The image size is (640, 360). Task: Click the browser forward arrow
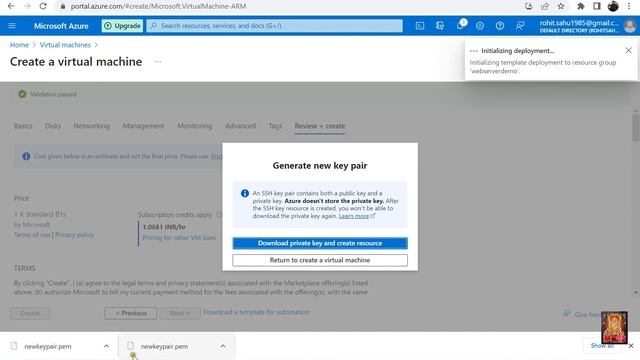(x=27, y=6)
